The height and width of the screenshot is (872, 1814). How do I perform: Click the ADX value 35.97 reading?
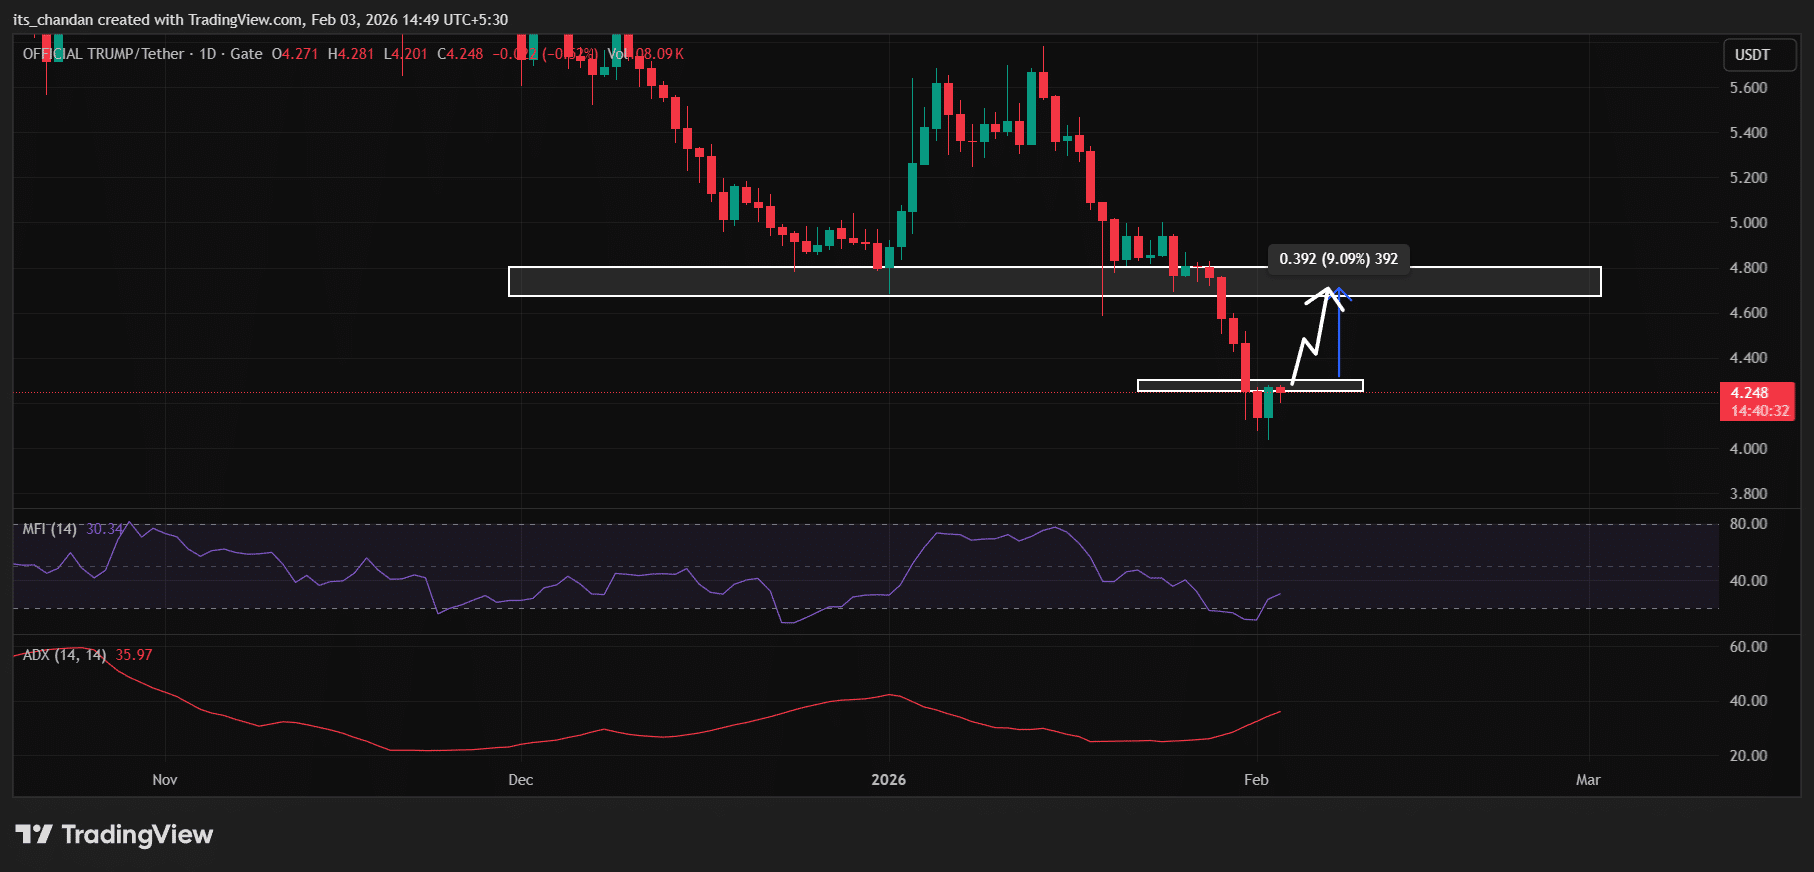tap(134, 655)
